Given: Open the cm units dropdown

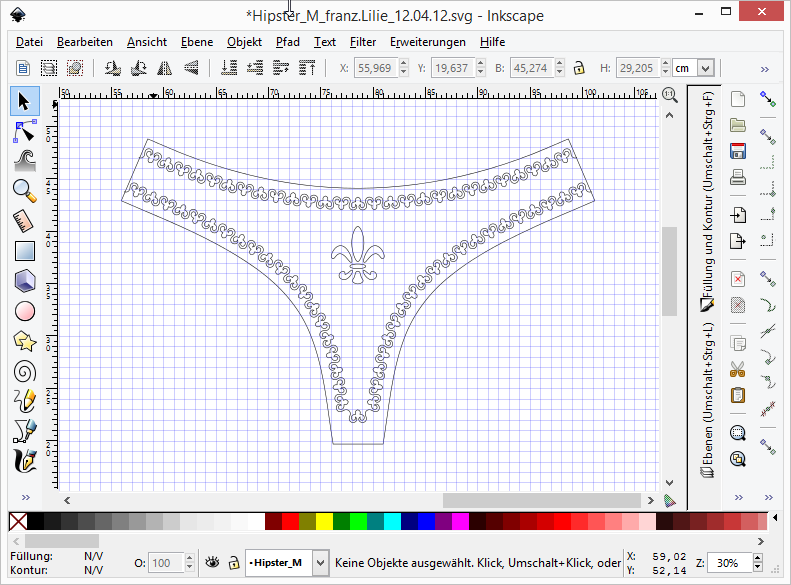Looking at the screenshot, I should tap(706, 68).
